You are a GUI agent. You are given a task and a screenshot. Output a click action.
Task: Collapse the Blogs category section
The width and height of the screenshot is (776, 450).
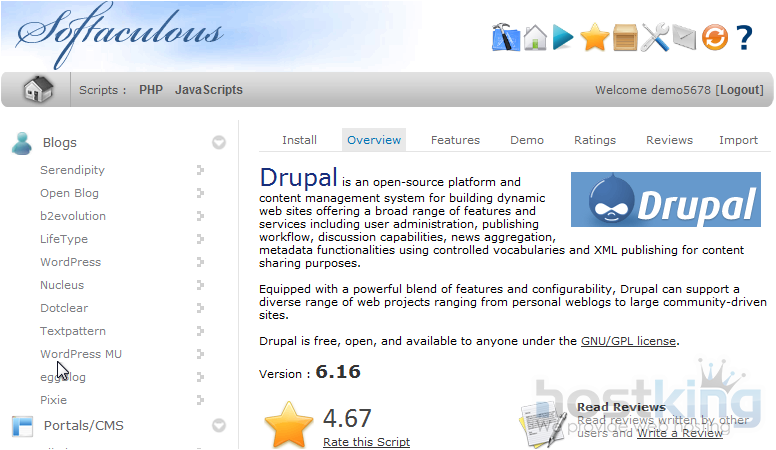pos(219,143)
